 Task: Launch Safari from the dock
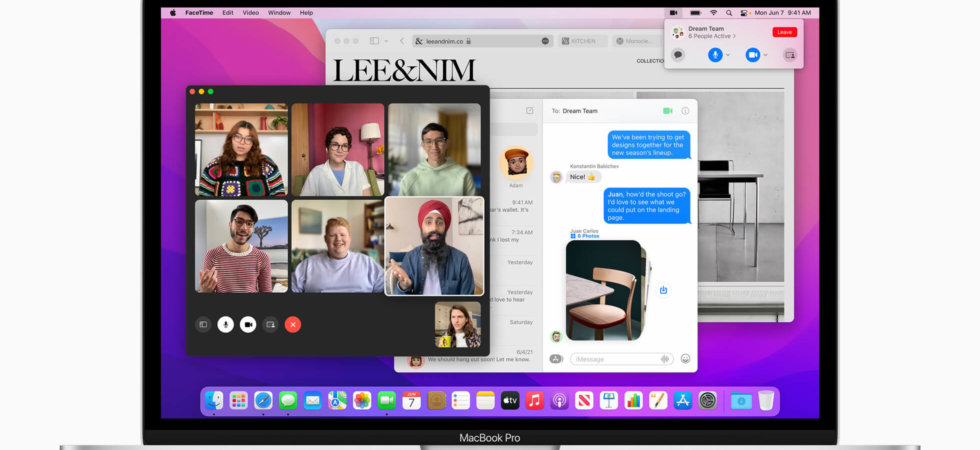point(263,400)
